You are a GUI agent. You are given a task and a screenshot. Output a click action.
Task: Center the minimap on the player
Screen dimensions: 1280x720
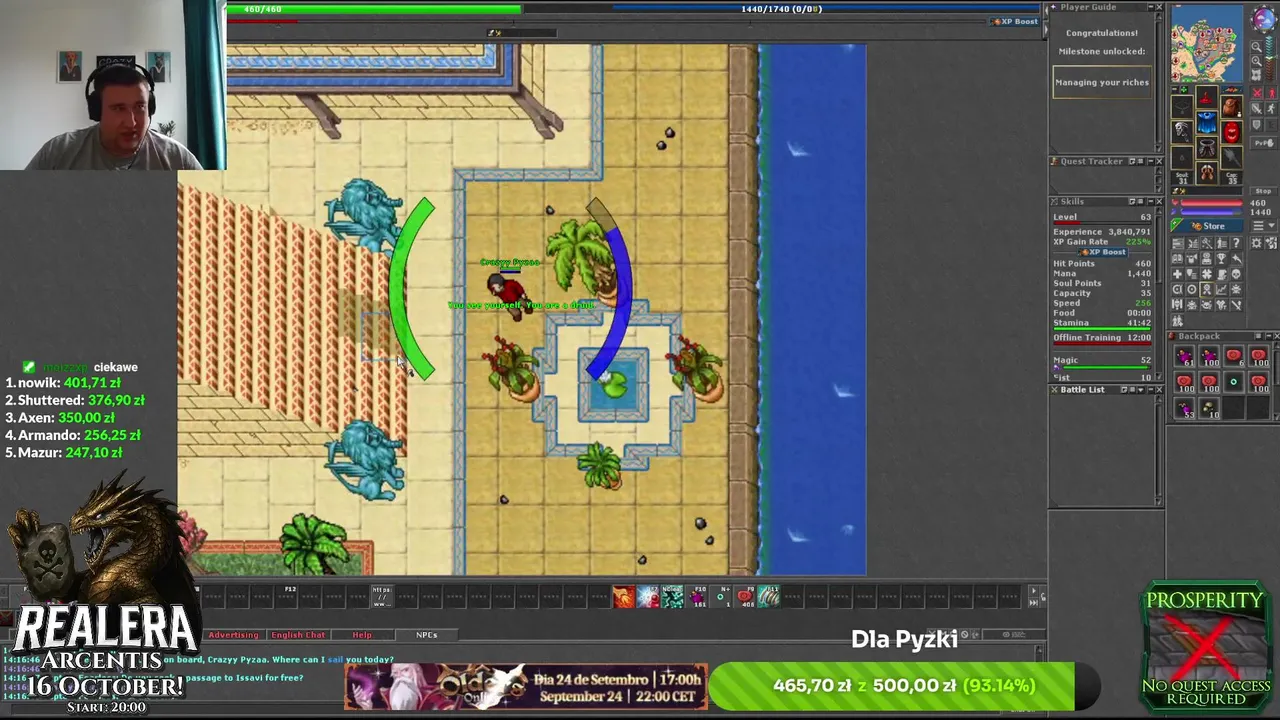coord(1256,75)
